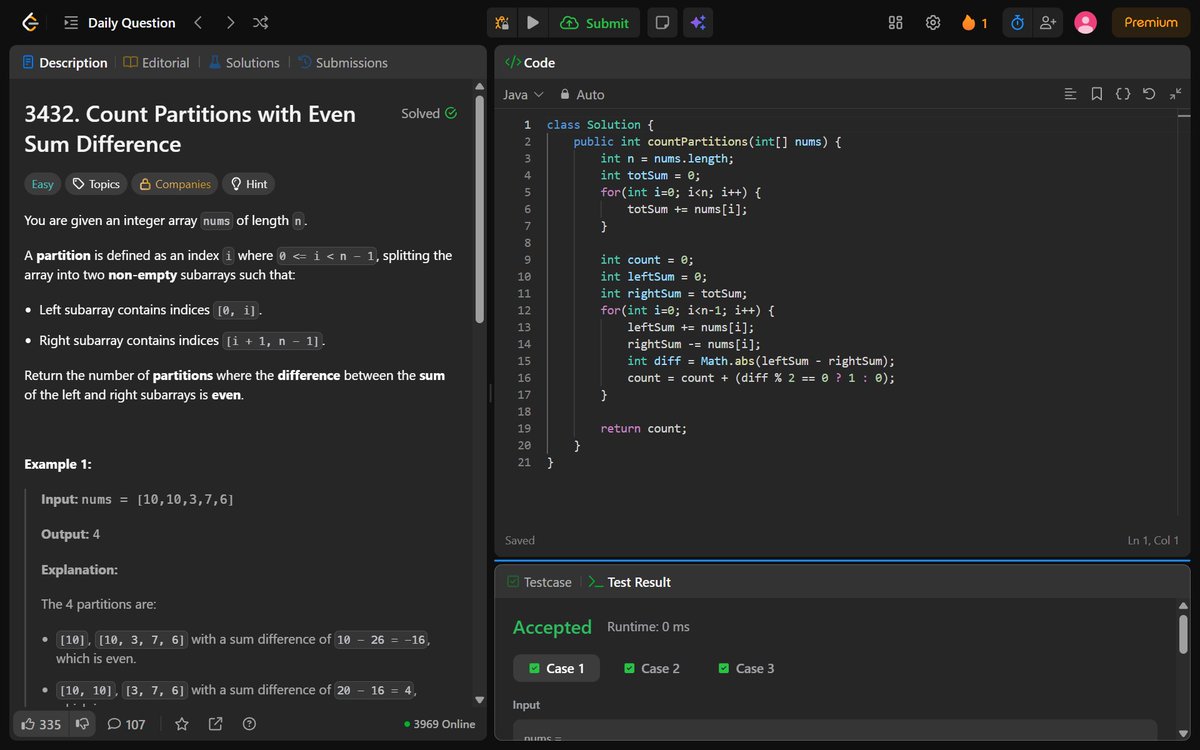Start the timer stopwatch icon
1200x750 pixels.
point(1017,22)
